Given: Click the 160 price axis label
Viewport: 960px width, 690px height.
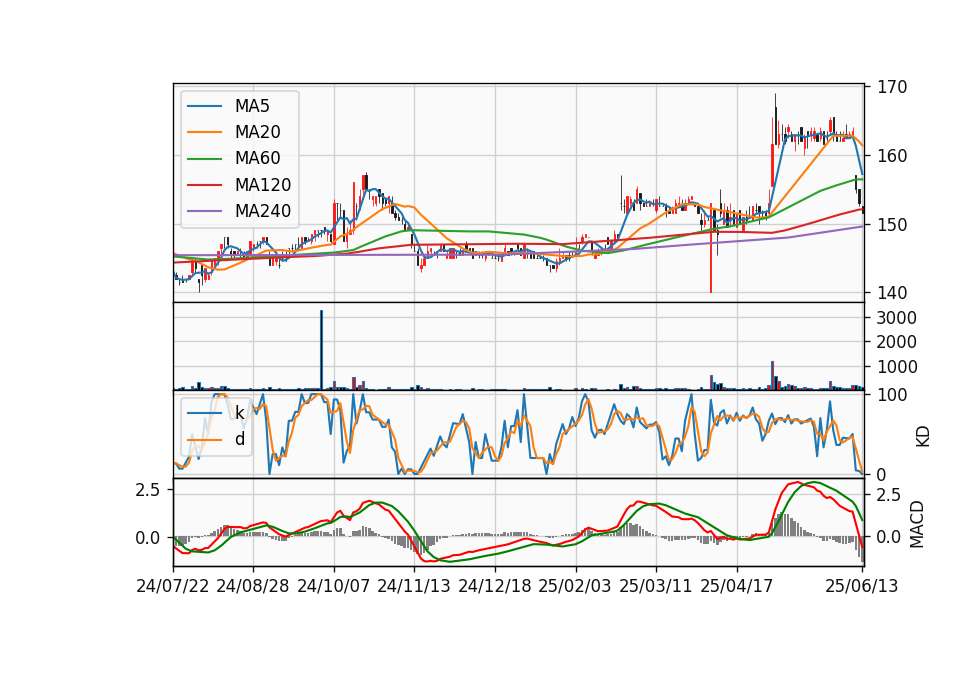Looking at the screenshot, I should pyautogui.click(x=892, y=156).
